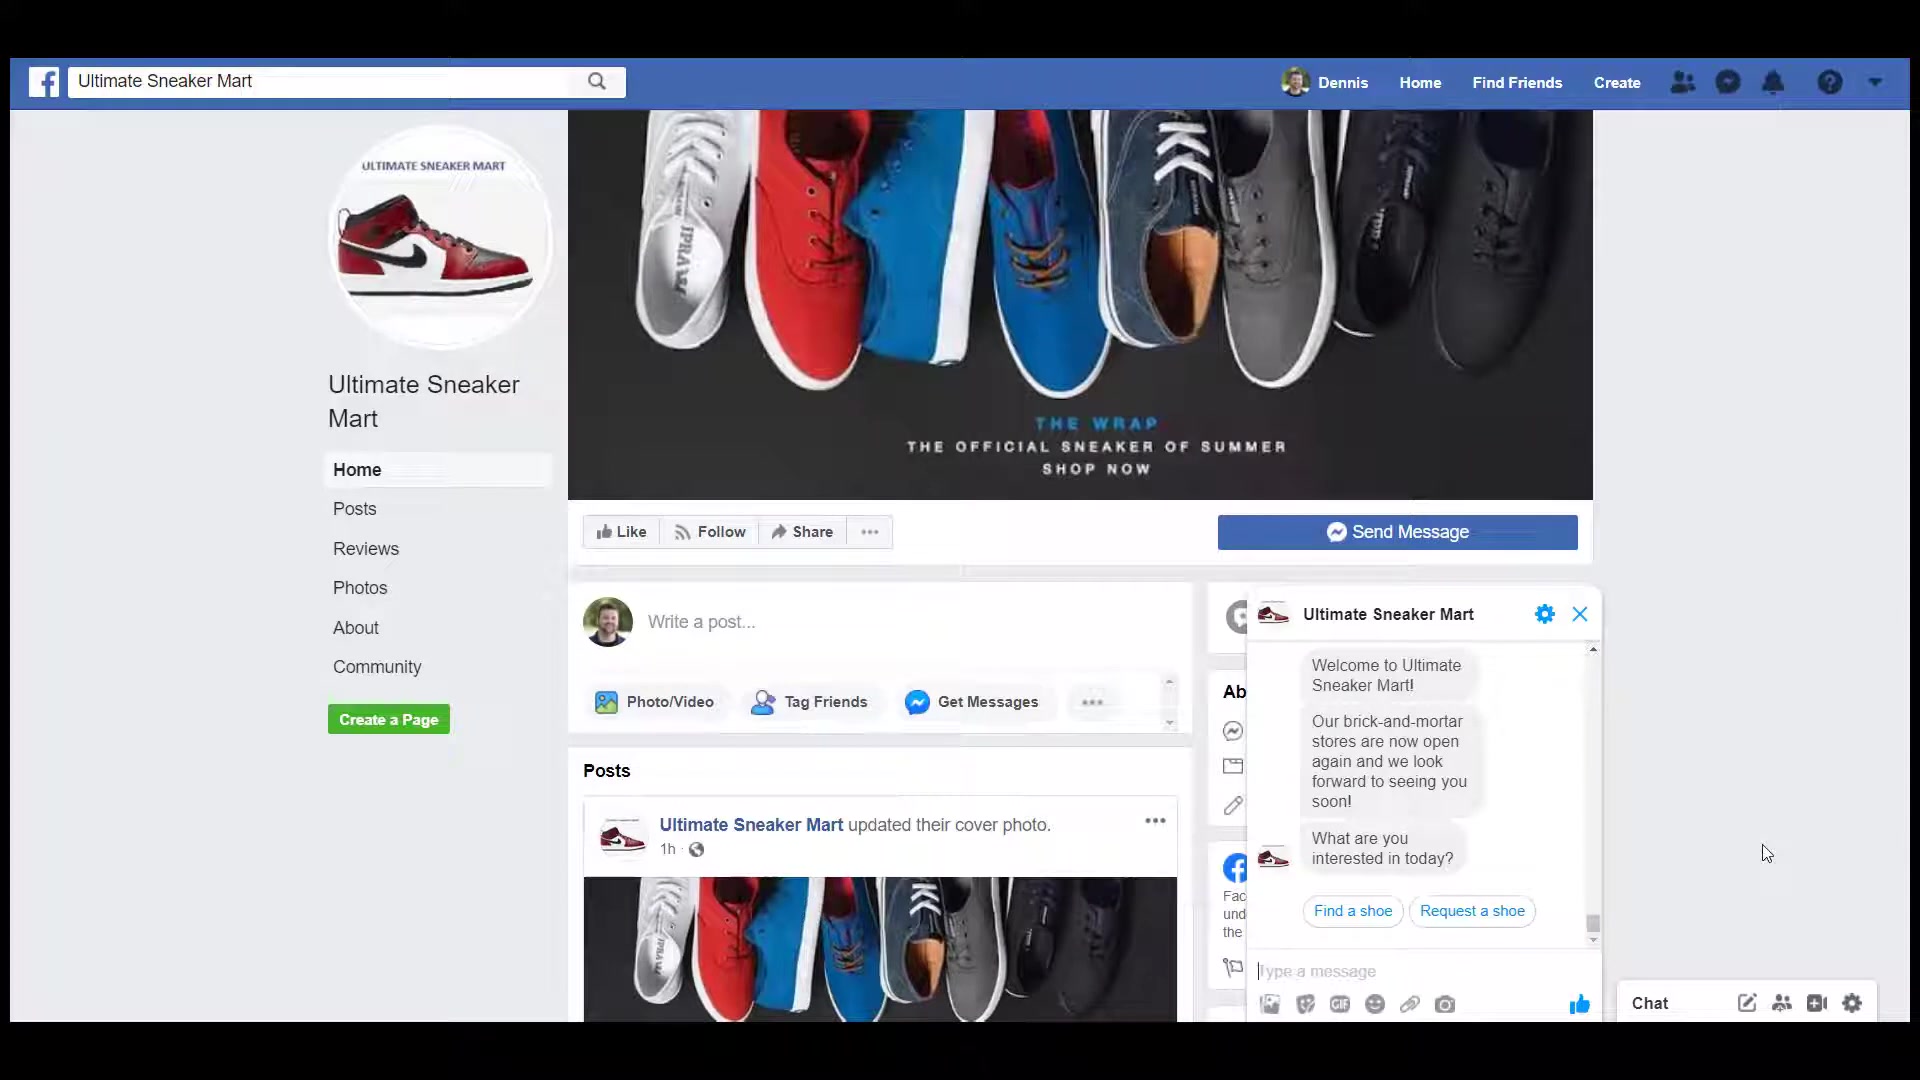Image resolution: width=1920 pixels, height=1080 pixels.
Task: Expand the account dropdown arrow
Action: coord(1875,83)
